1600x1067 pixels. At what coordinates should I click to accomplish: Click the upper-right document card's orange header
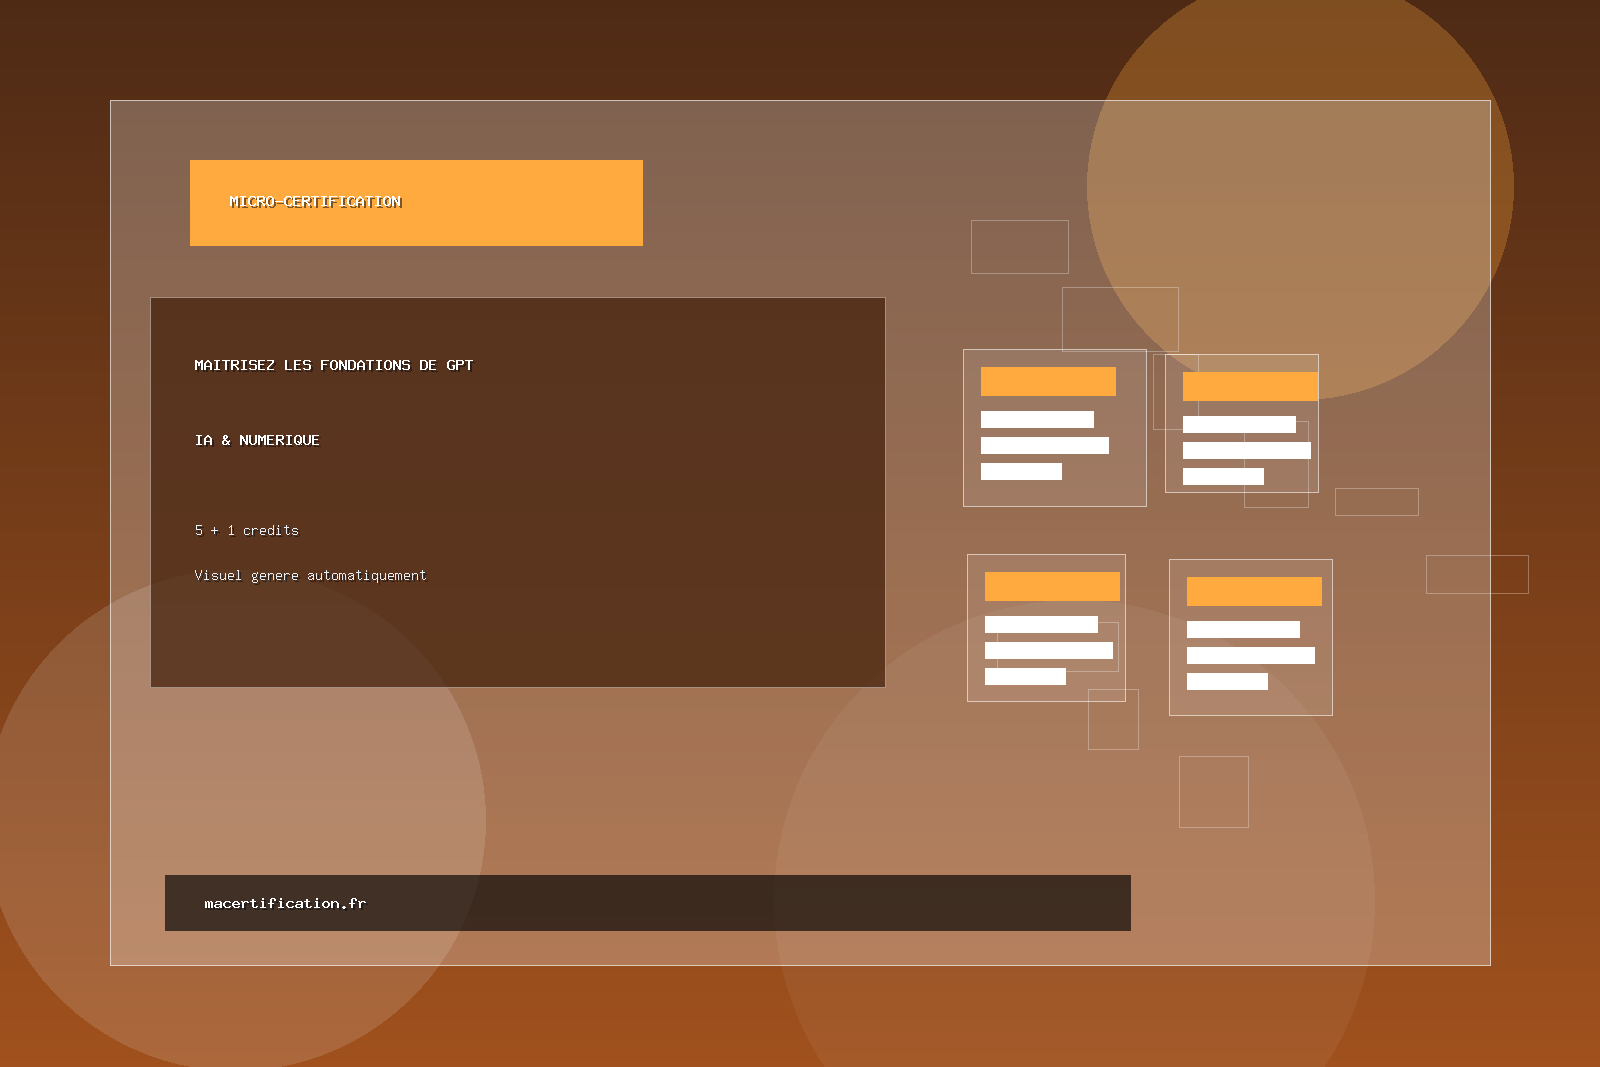[x=1250, y=386]
